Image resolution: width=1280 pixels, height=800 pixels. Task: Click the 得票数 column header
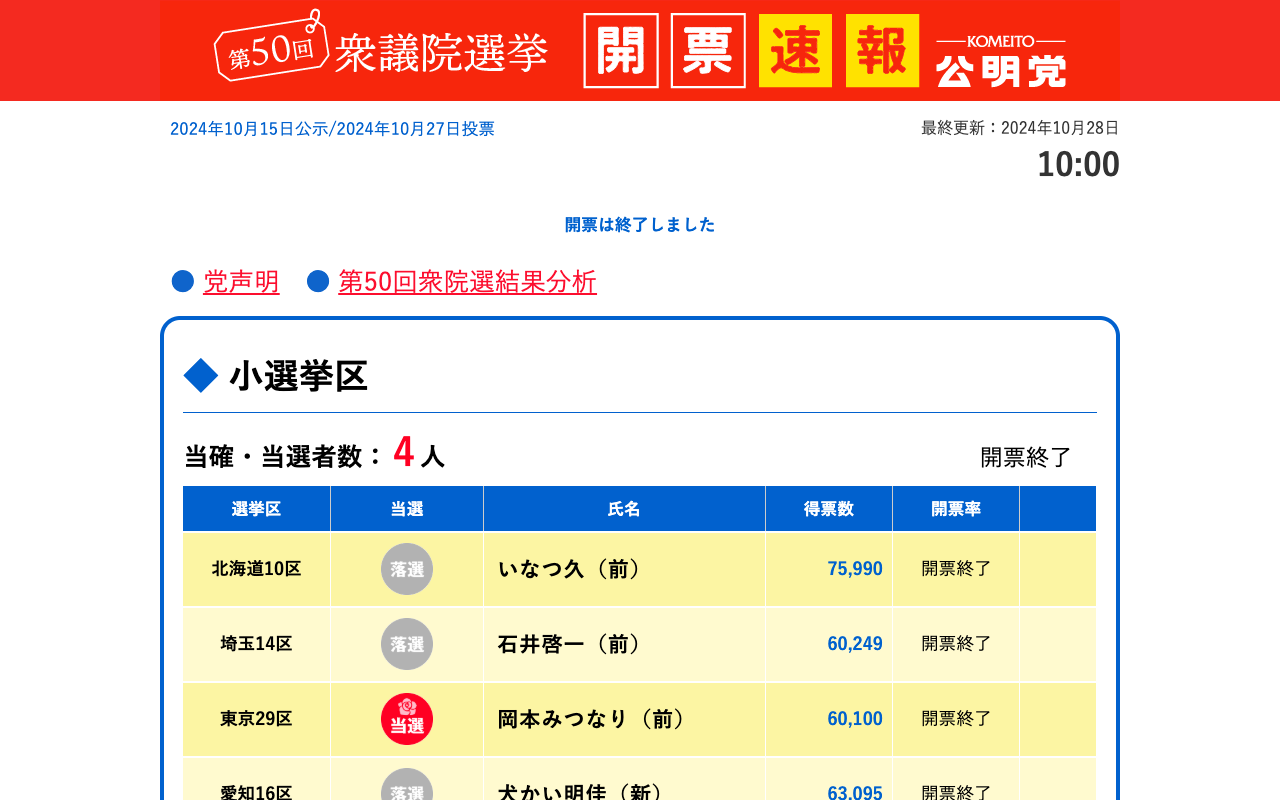point(829,509)
